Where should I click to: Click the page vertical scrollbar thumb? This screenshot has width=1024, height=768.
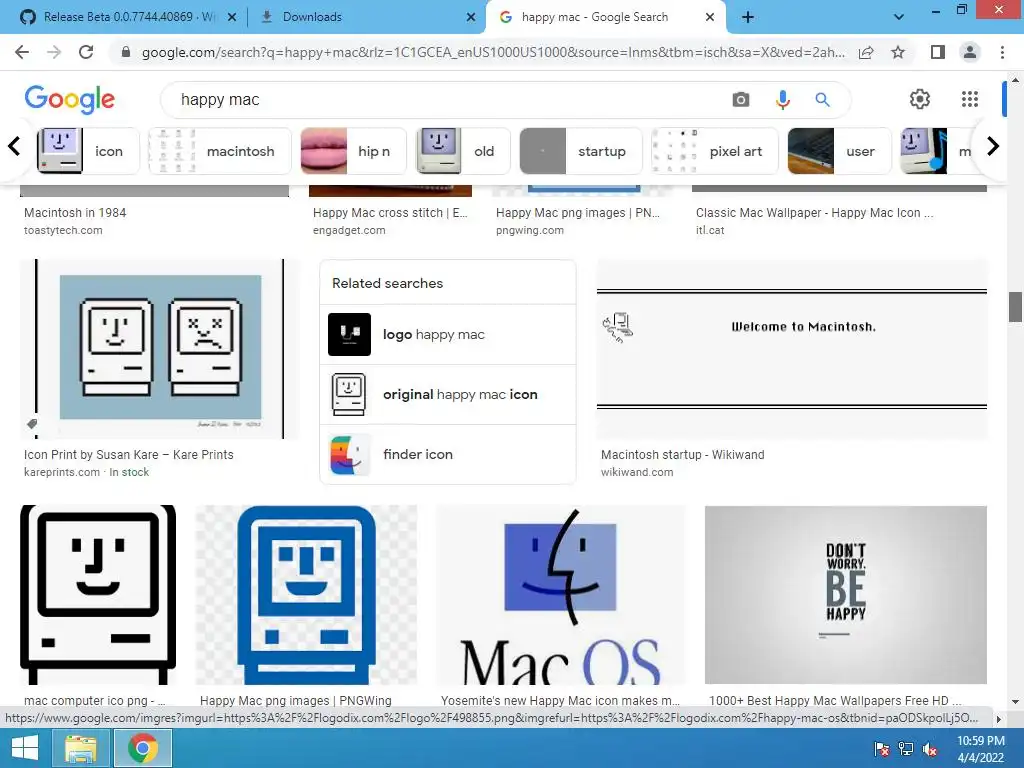coord(1015,307)
